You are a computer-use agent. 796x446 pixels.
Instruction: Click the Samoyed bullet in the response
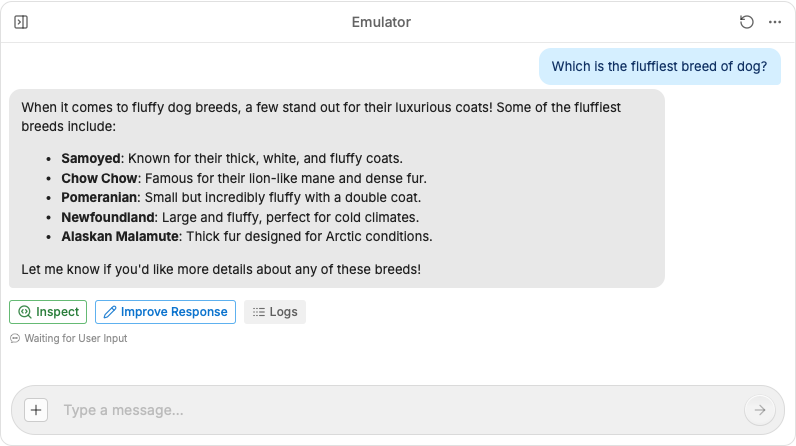pyautogui.click(x=232, y=158)
